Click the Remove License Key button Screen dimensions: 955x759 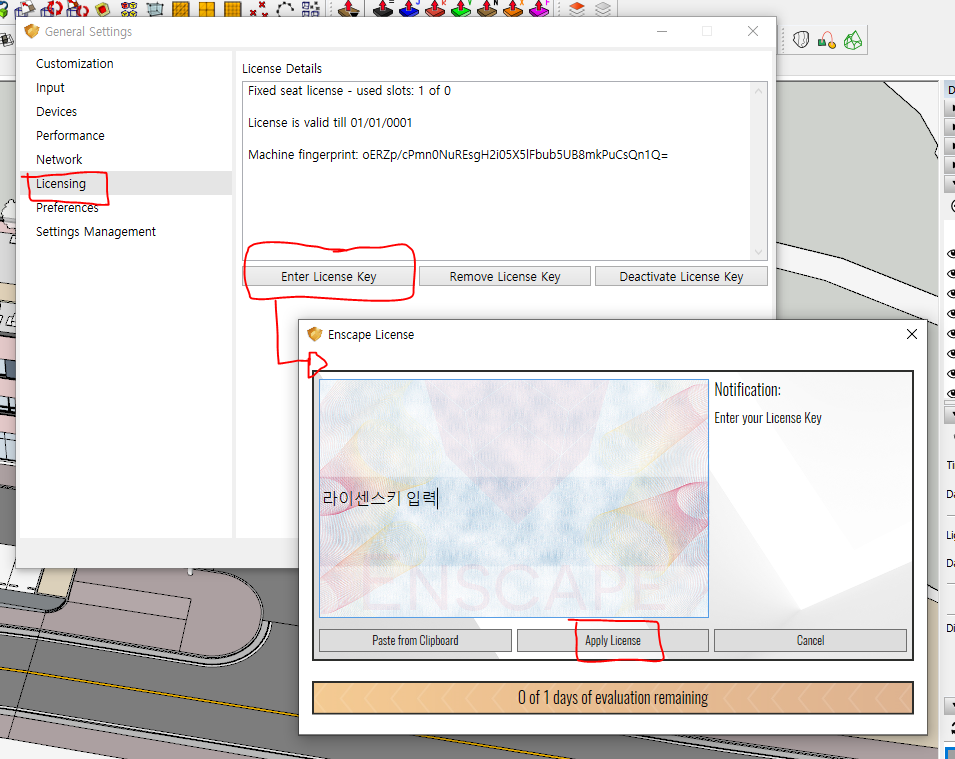coord(505,277)
